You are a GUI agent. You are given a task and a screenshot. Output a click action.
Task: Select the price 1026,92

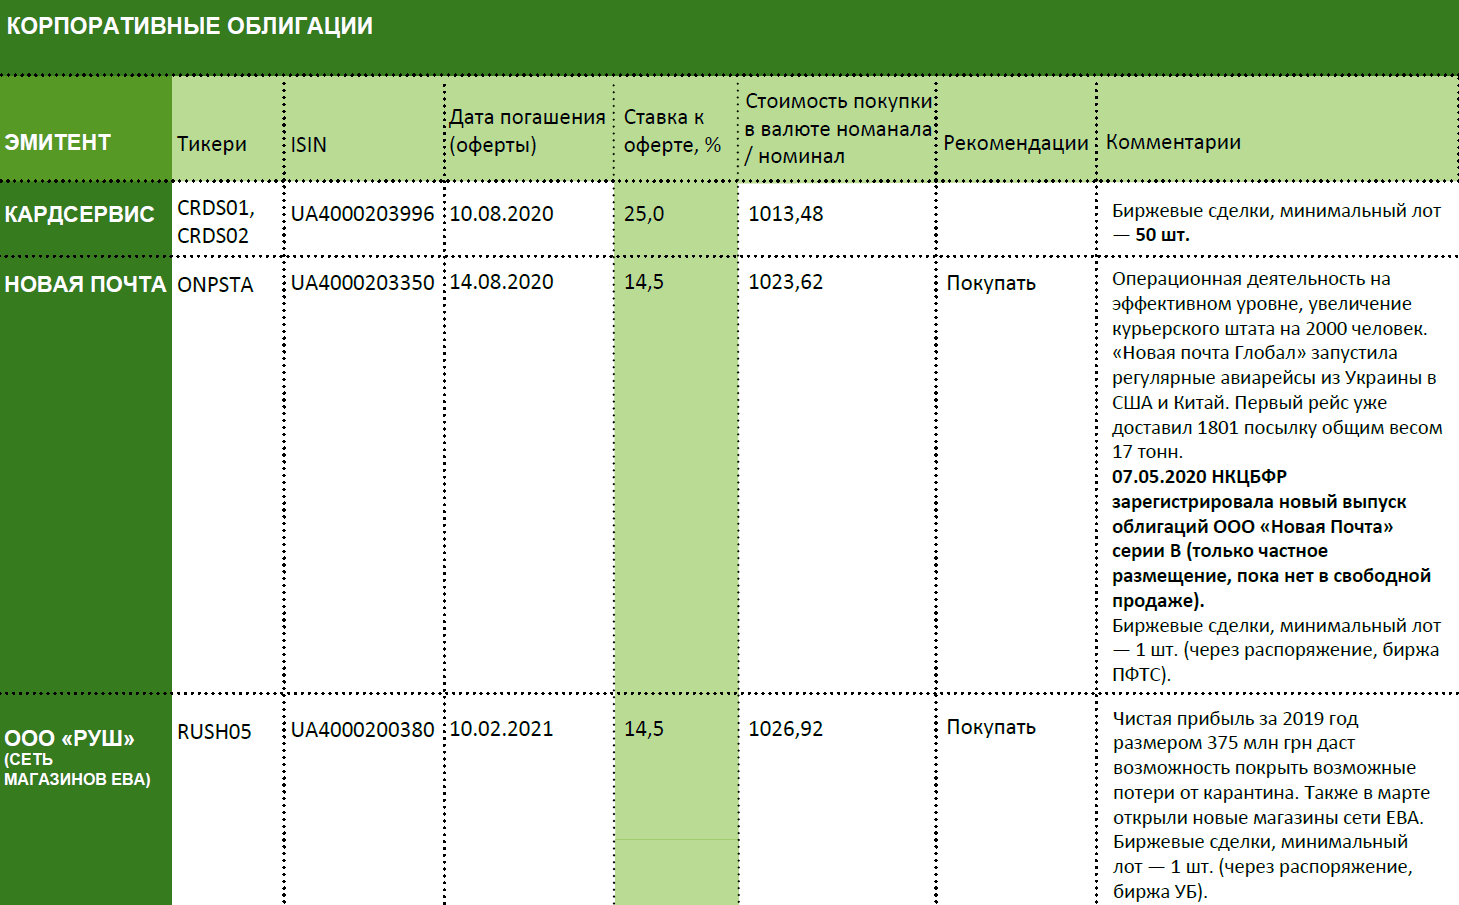coord(785,729)
